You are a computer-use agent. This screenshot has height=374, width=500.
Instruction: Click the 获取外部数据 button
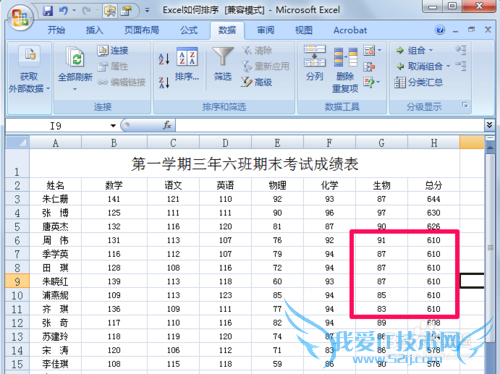tap(29, 70)
